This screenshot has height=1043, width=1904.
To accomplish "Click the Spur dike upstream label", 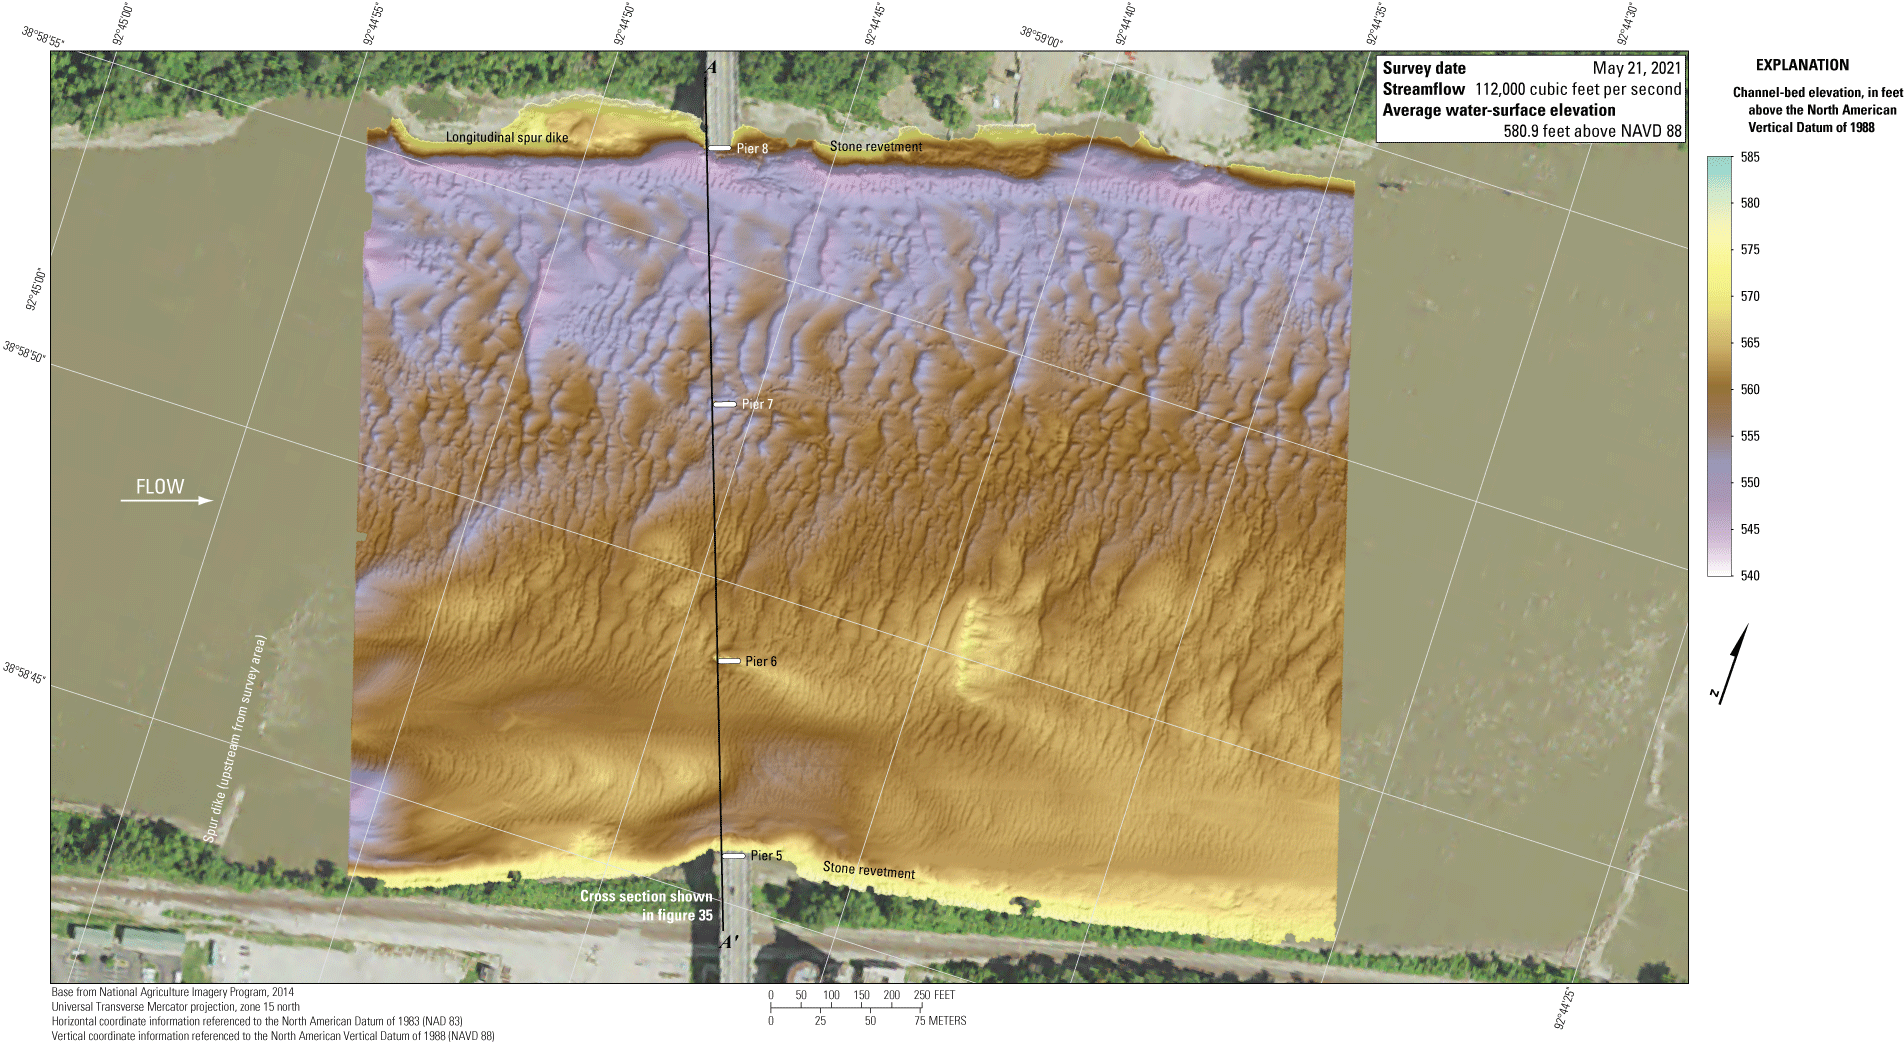I will (x=236, y=739).
